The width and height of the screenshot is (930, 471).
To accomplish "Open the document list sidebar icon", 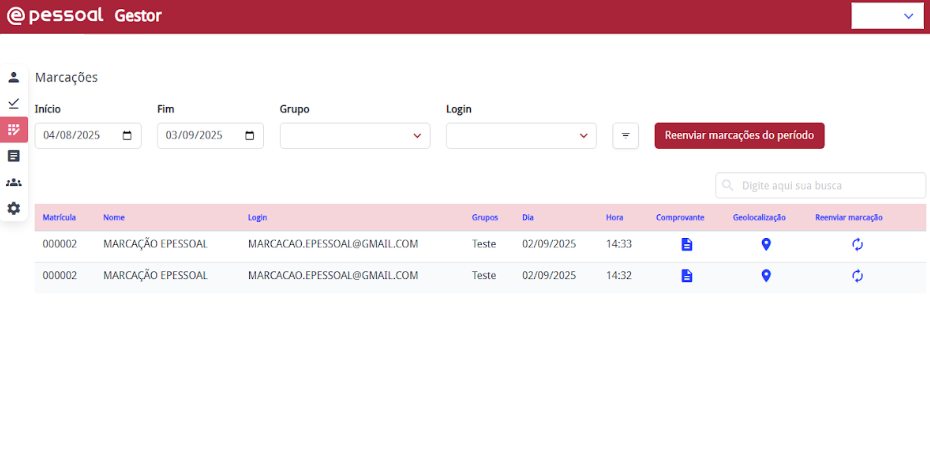I will point(14,156).
